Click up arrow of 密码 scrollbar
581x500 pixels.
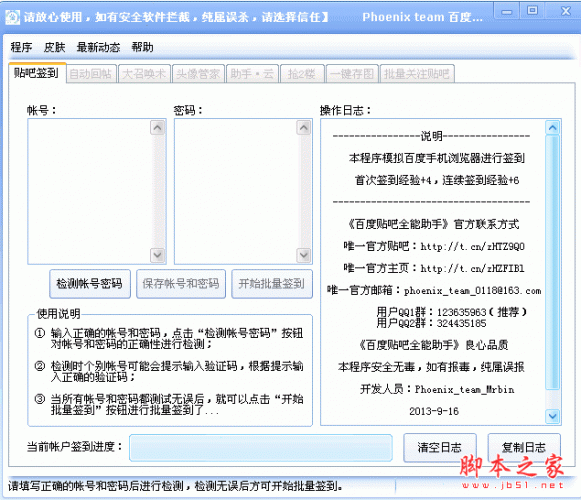(304, 128)
